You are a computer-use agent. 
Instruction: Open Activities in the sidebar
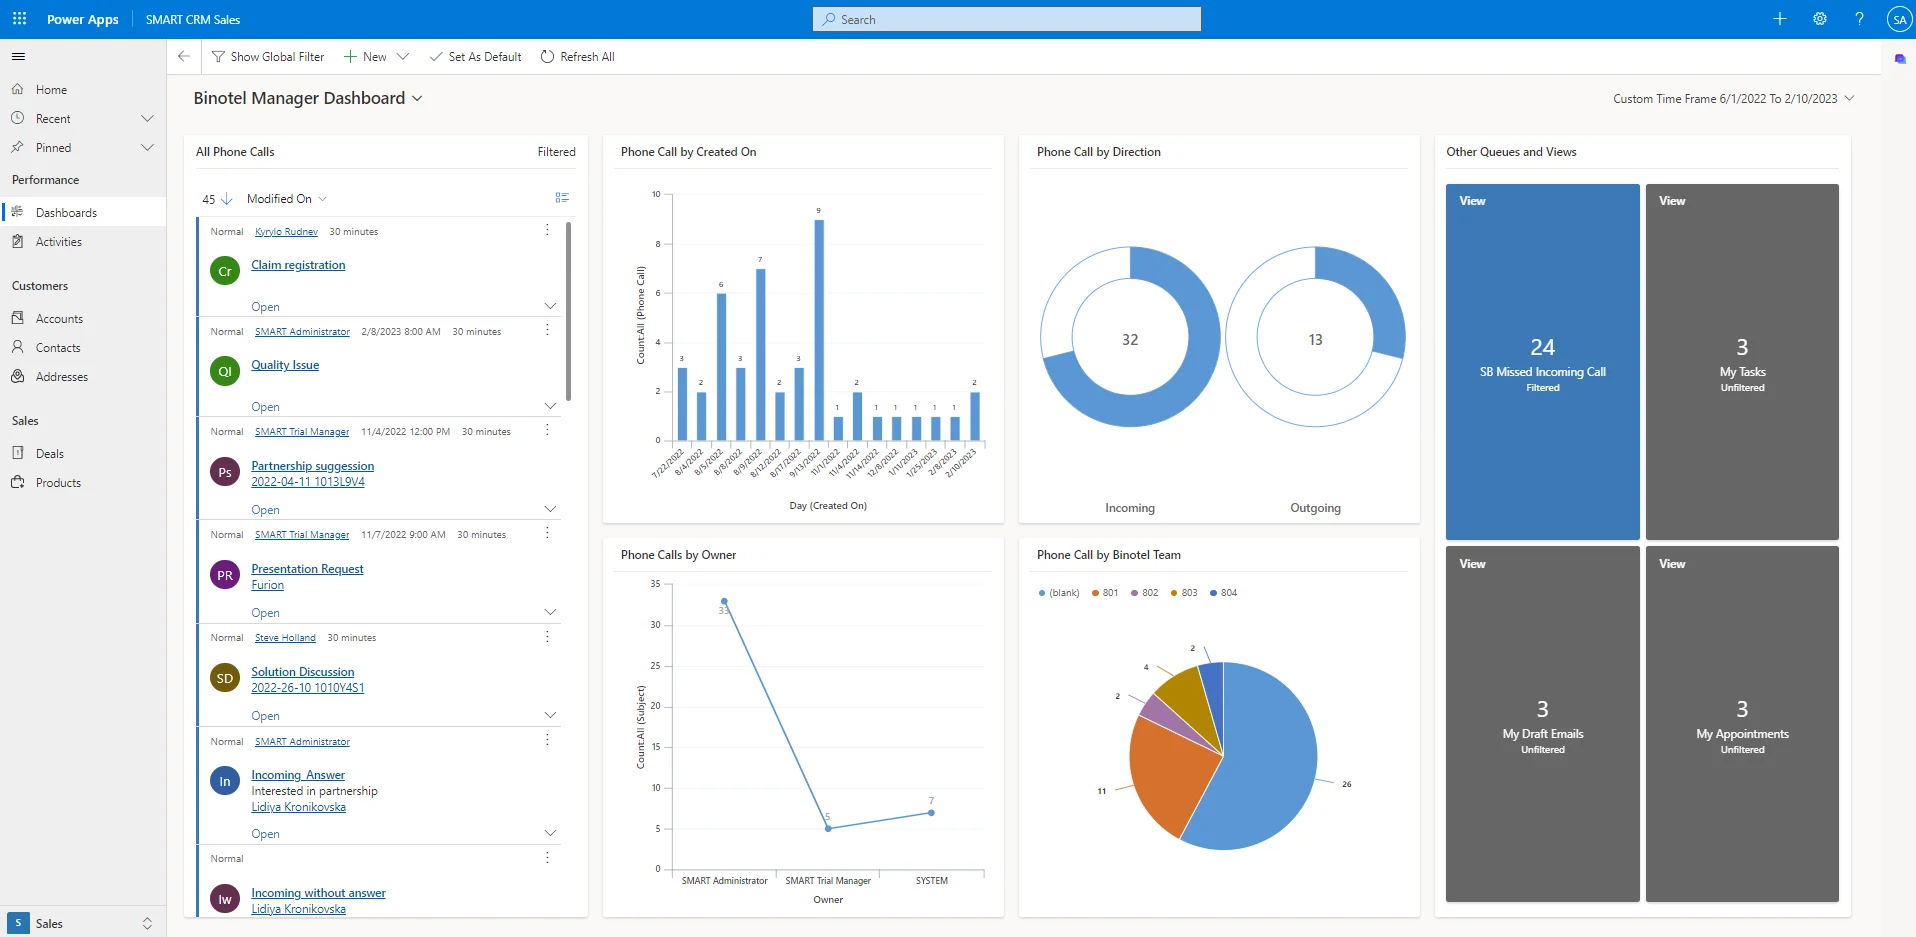(x=59, y=242)
